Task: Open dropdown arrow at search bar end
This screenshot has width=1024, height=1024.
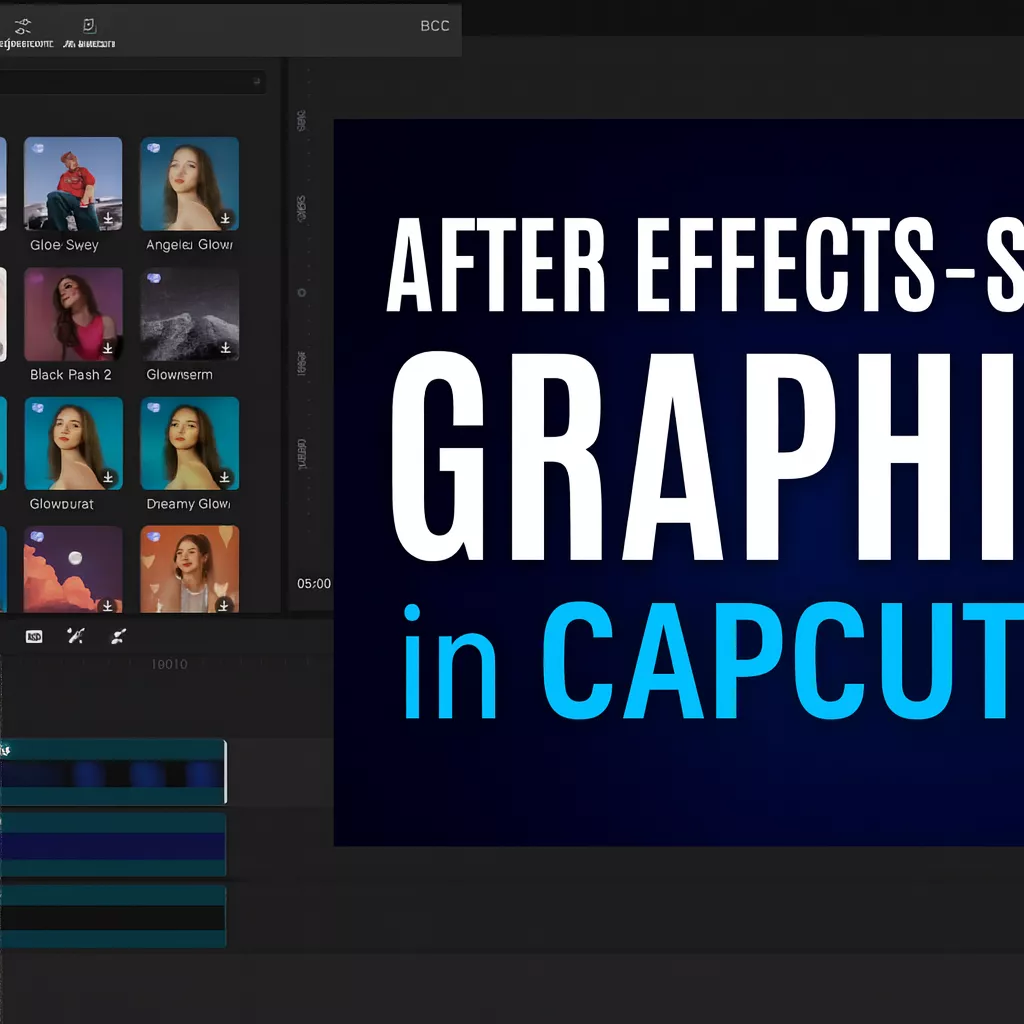Action: point(256,82)
